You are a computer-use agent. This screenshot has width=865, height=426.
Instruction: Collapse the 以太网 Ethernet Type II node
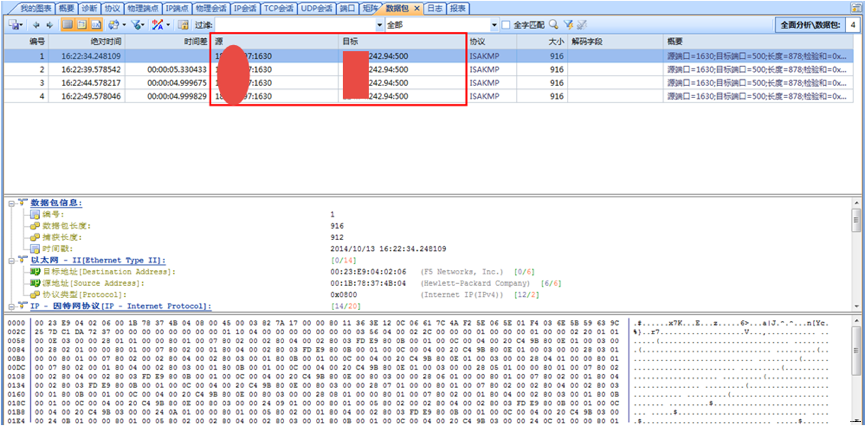pyautogui.click(x=10, y=260)
